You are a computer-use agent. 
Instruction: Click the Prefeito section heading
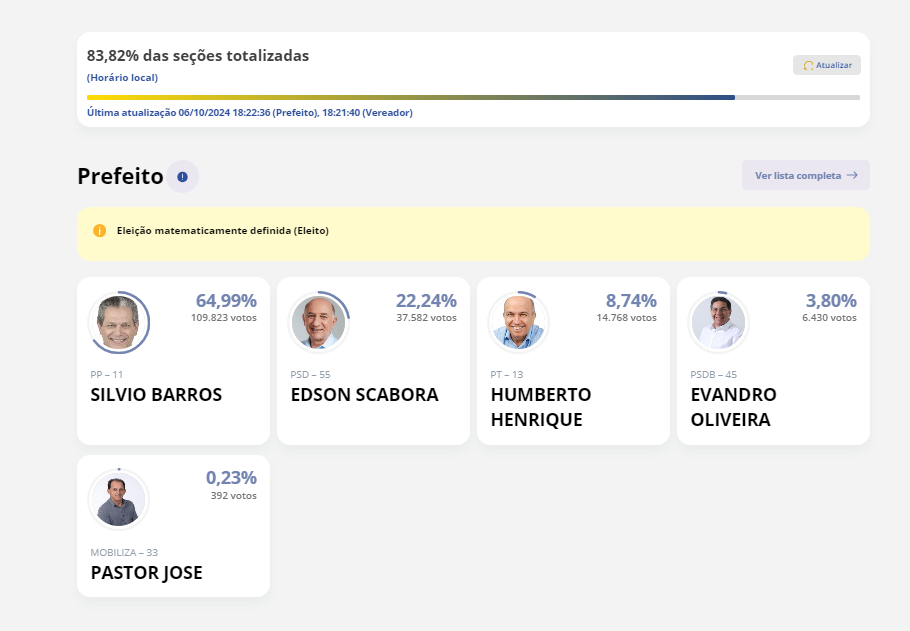(x=120, y=177)
